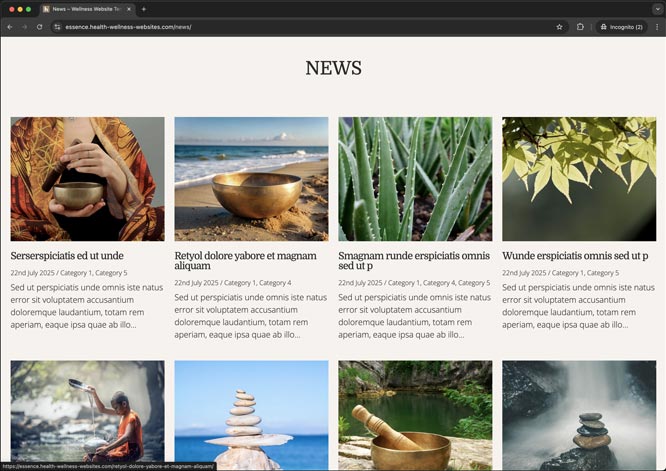Bookmark this page with the star icon
This screenshot has width=666, height=471.
559,27
